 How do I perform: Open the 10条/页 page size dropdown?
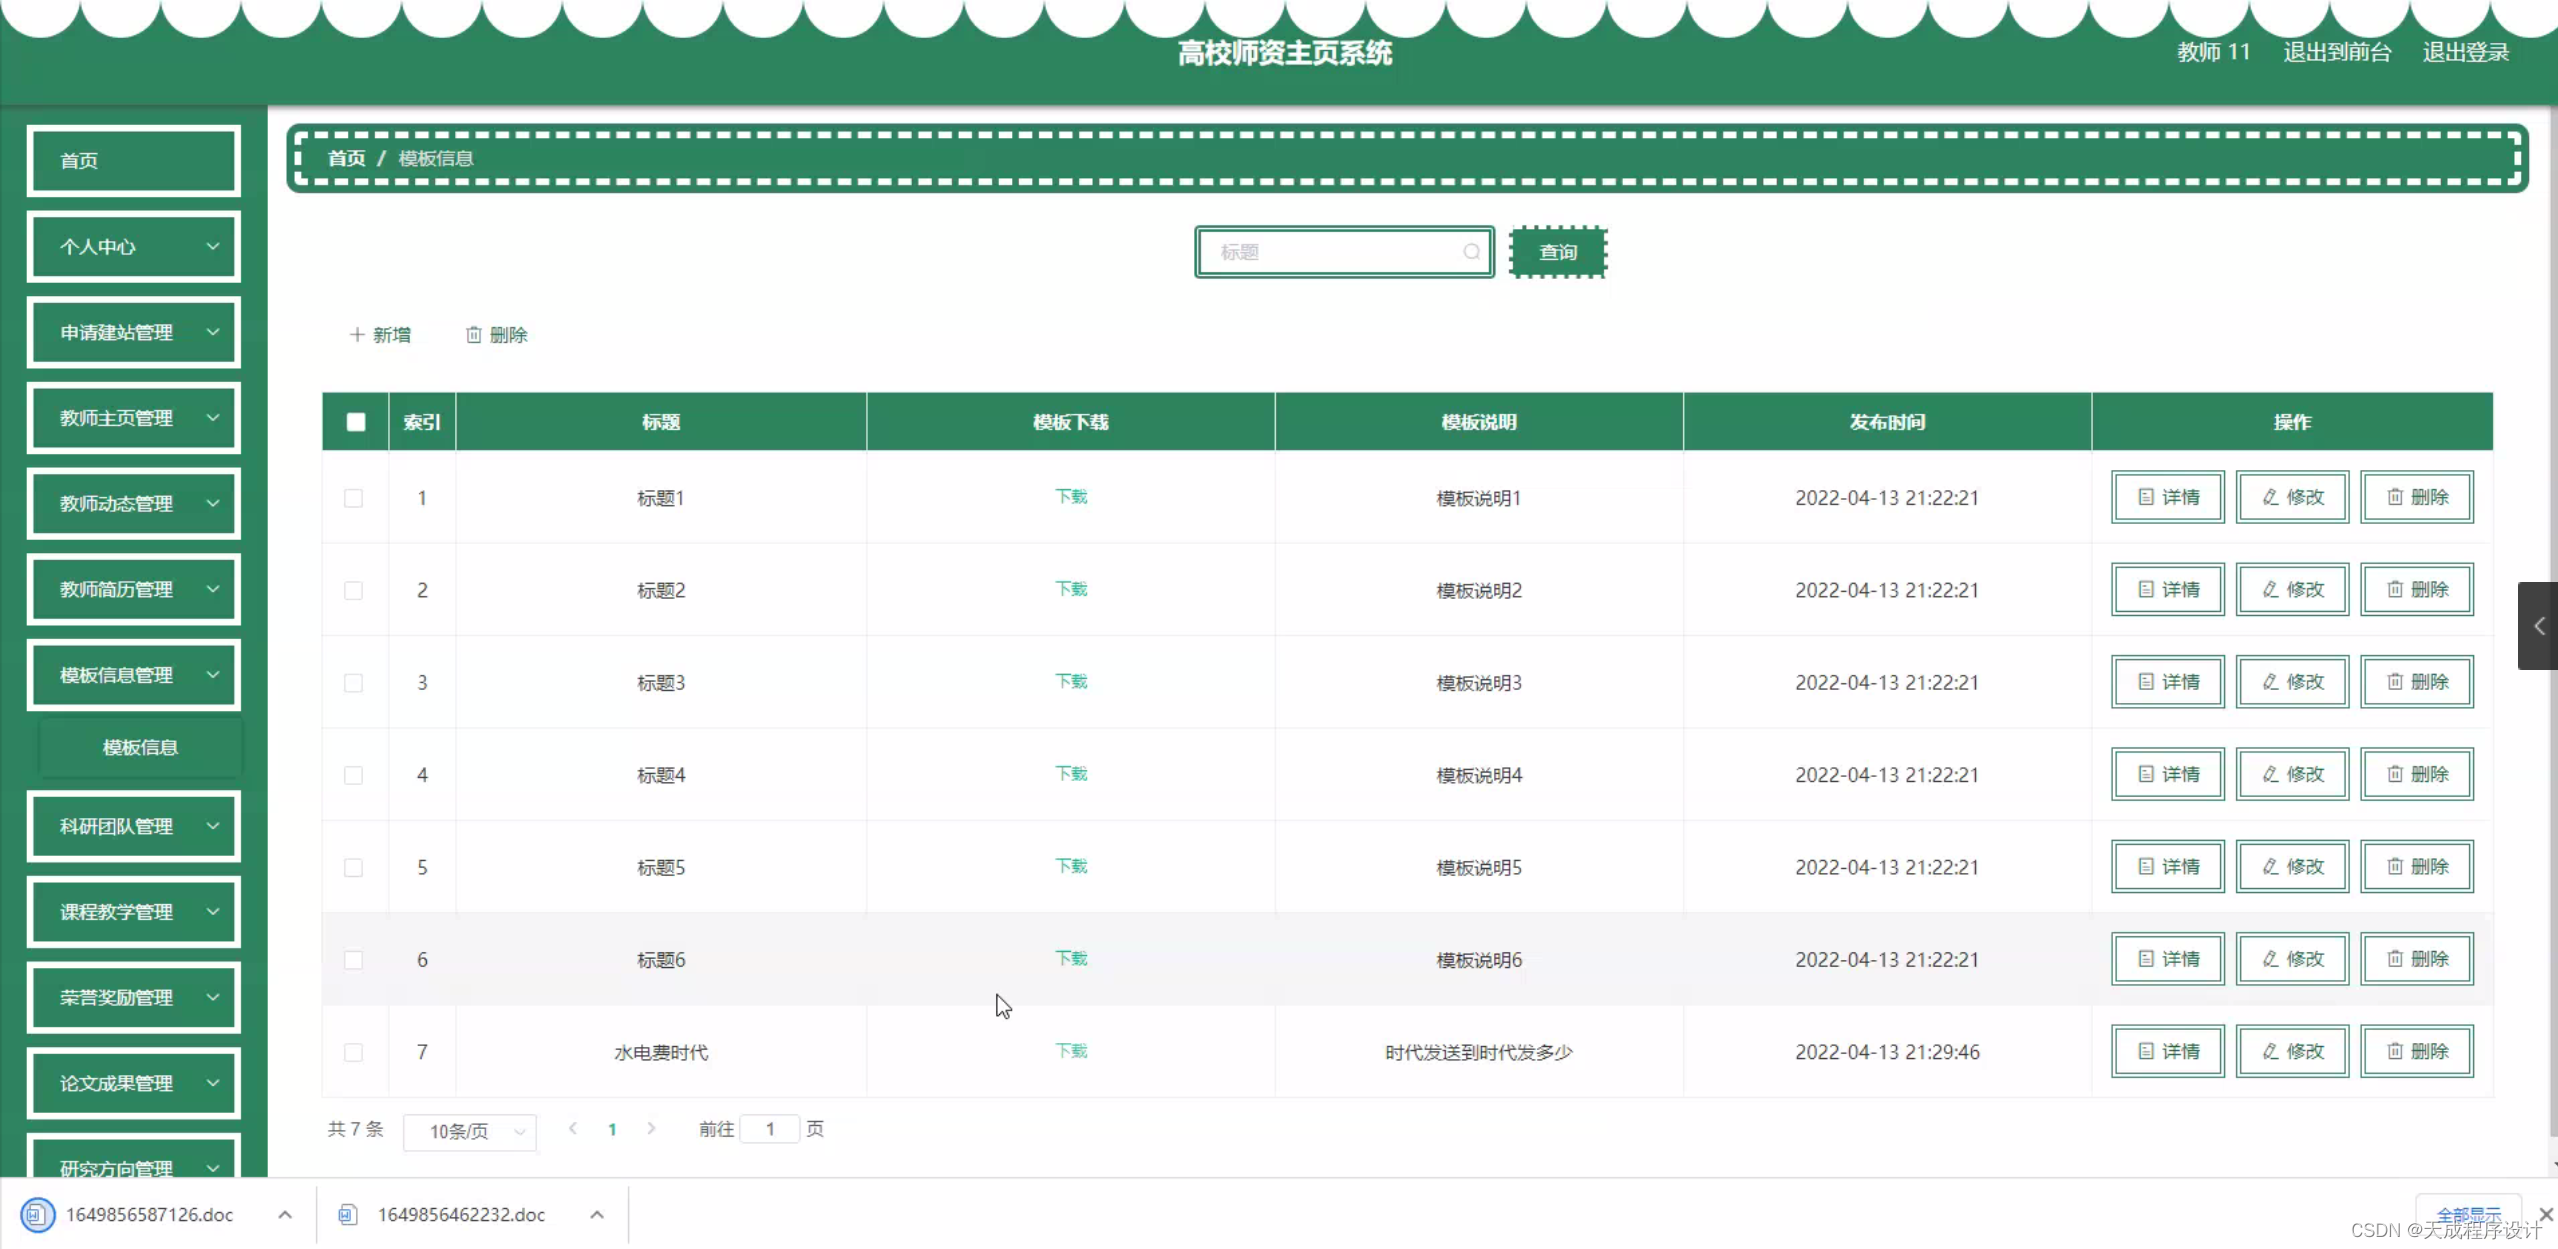[470, 1131]
